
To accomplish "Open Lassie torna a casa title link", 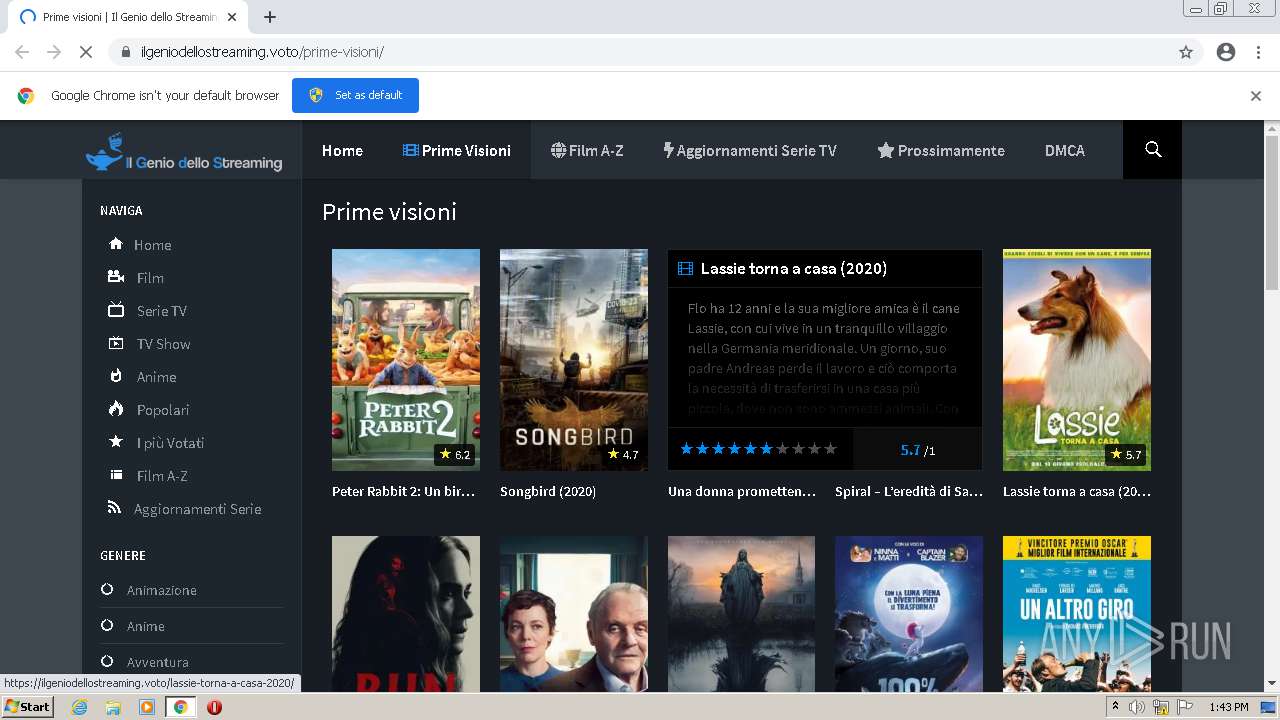I will (1077, 491).
